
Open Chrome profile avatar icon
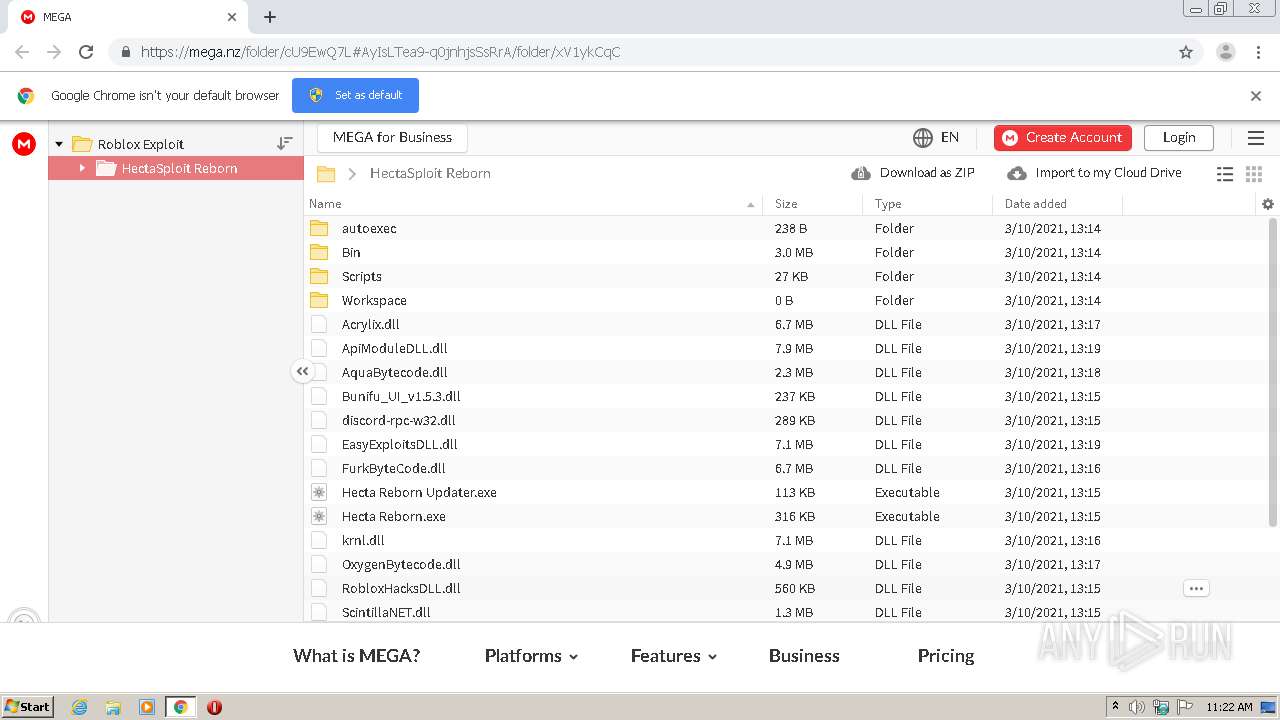tap(1226, 52)
